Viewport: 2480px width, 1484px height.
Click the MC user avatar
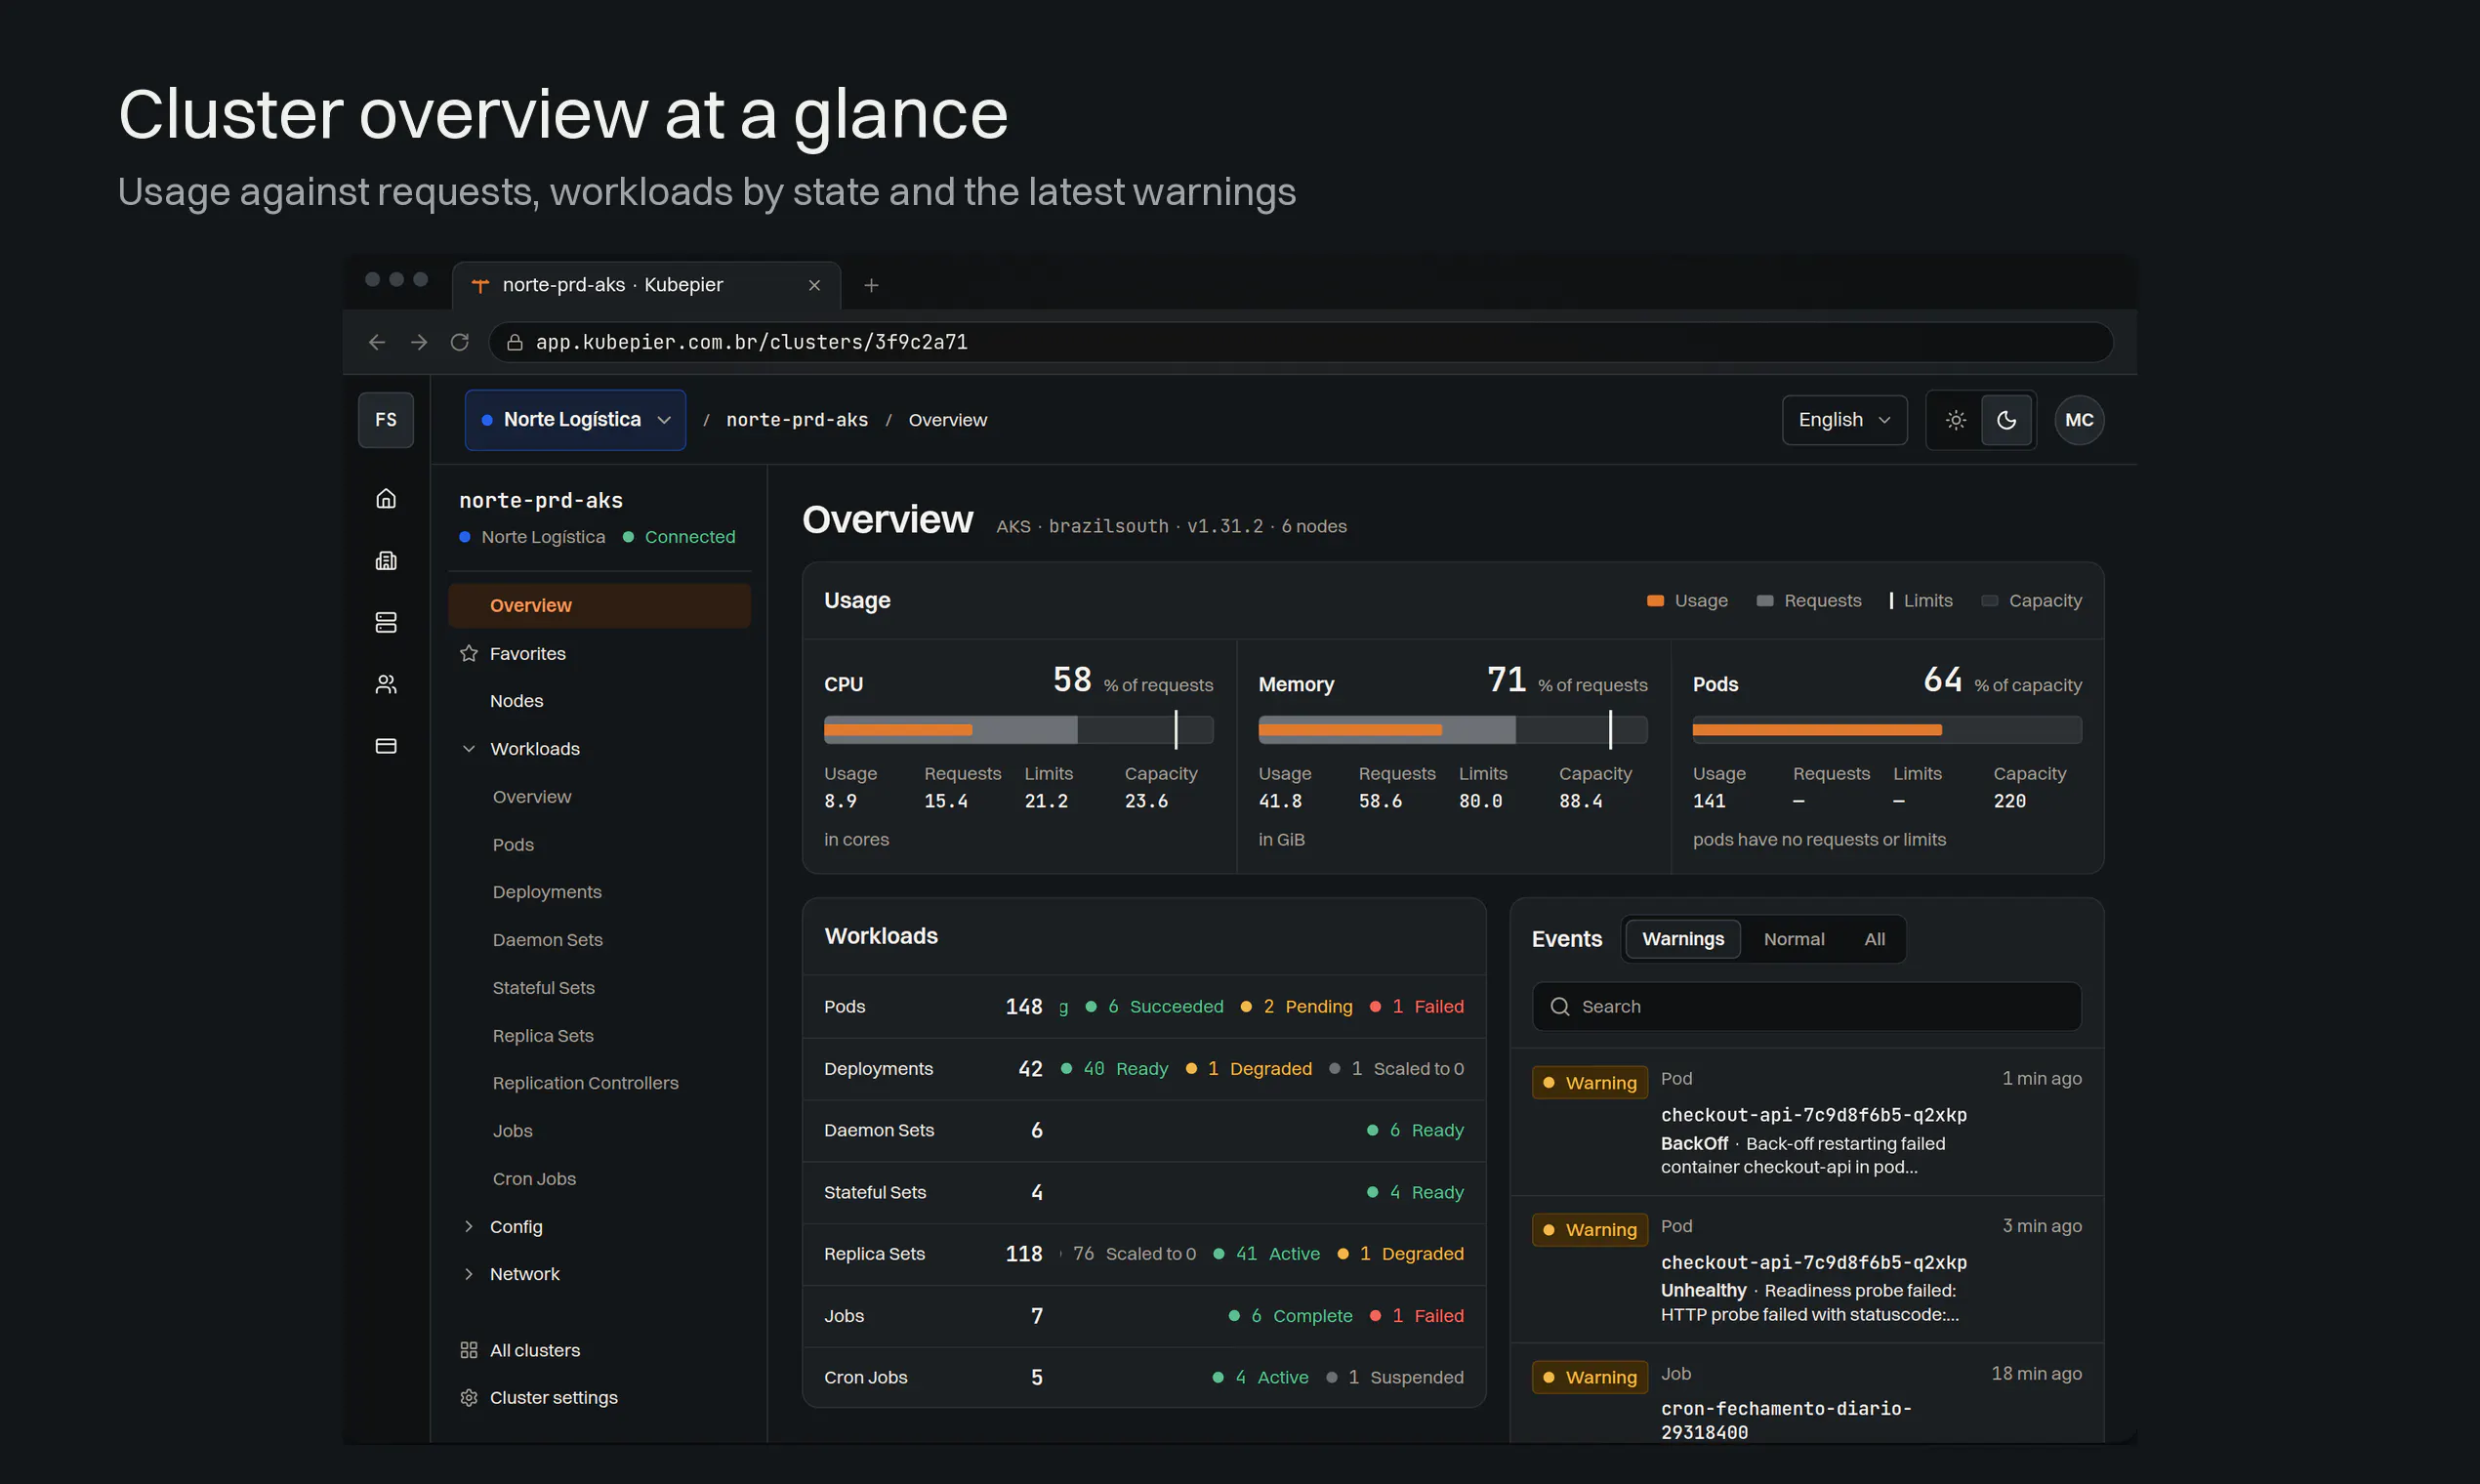[2079, 420]
